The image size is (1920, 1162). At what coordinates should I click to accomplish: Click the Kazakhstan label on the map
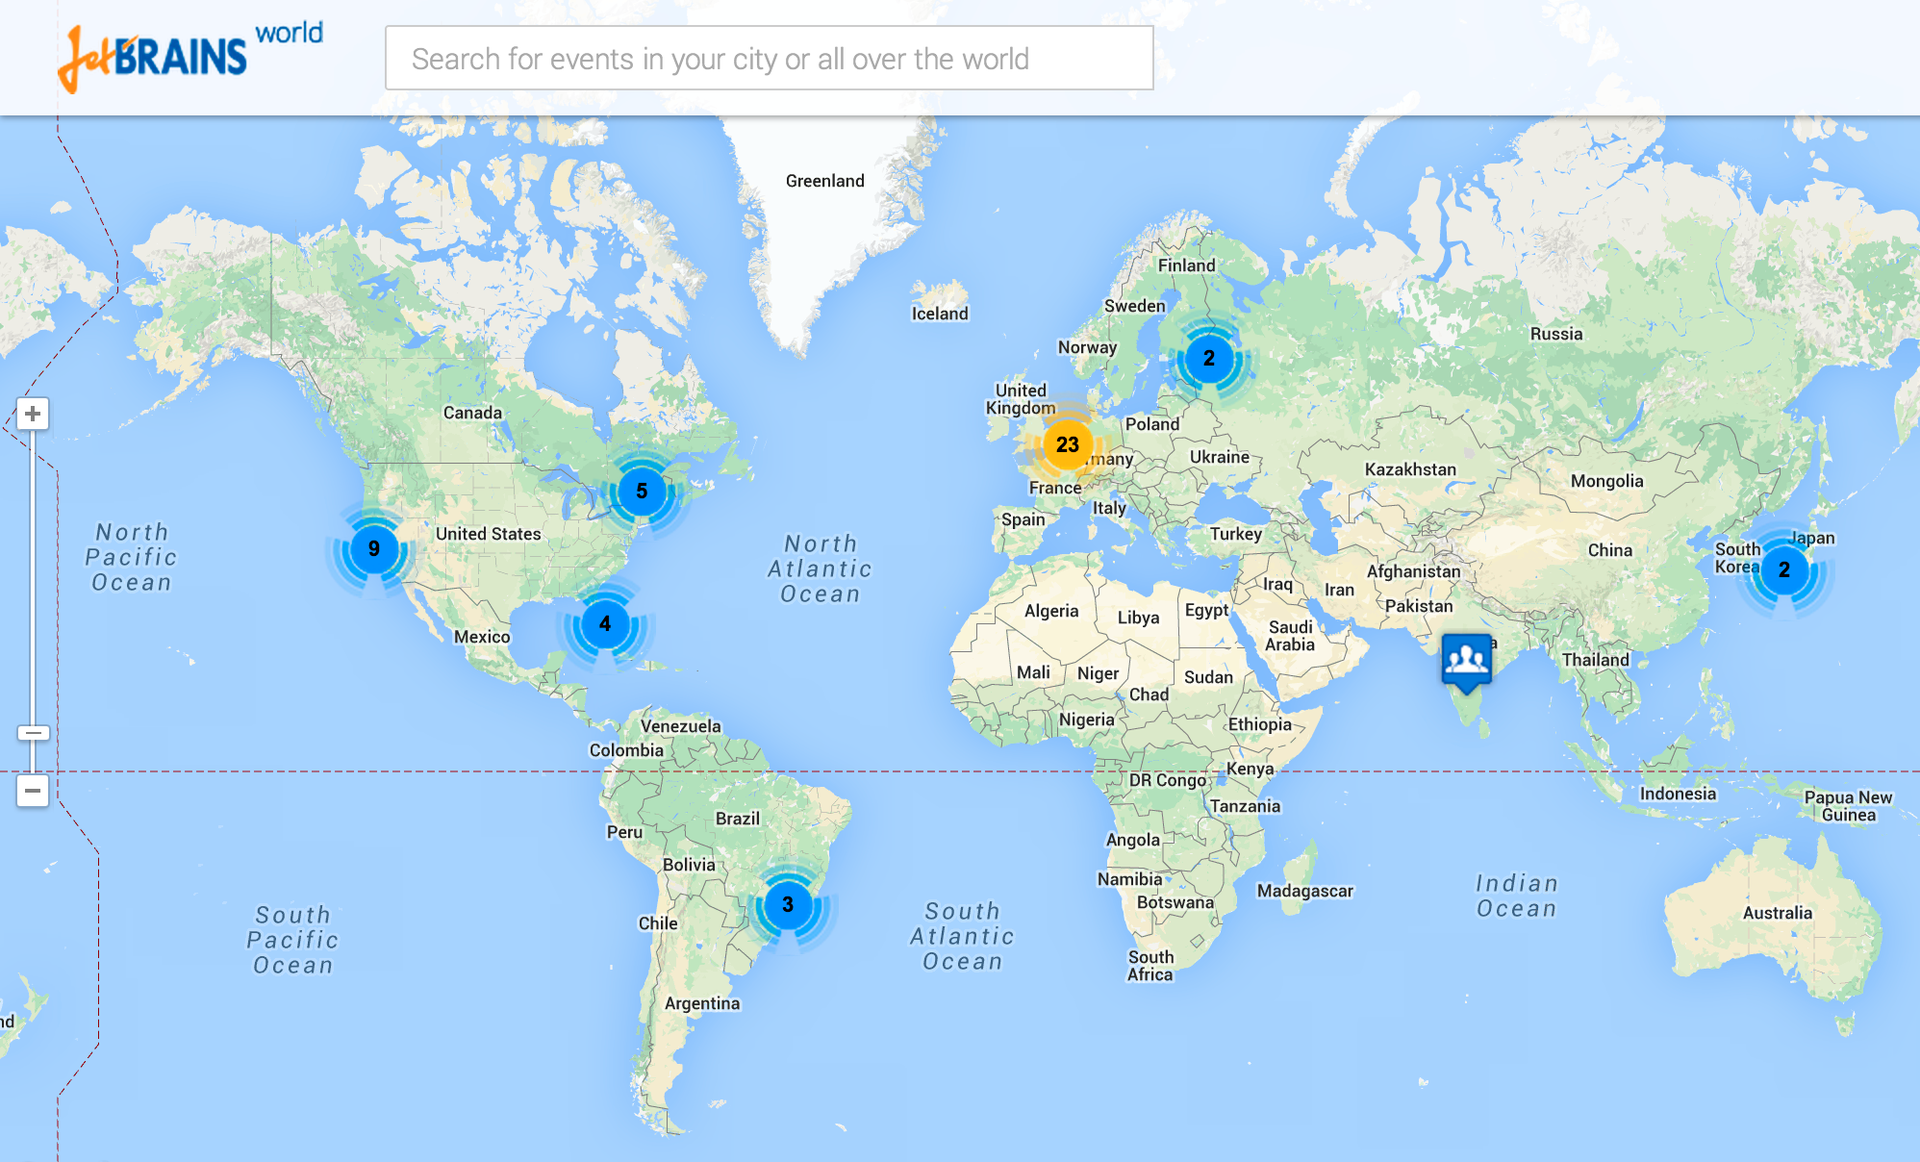click(1410, 469)
